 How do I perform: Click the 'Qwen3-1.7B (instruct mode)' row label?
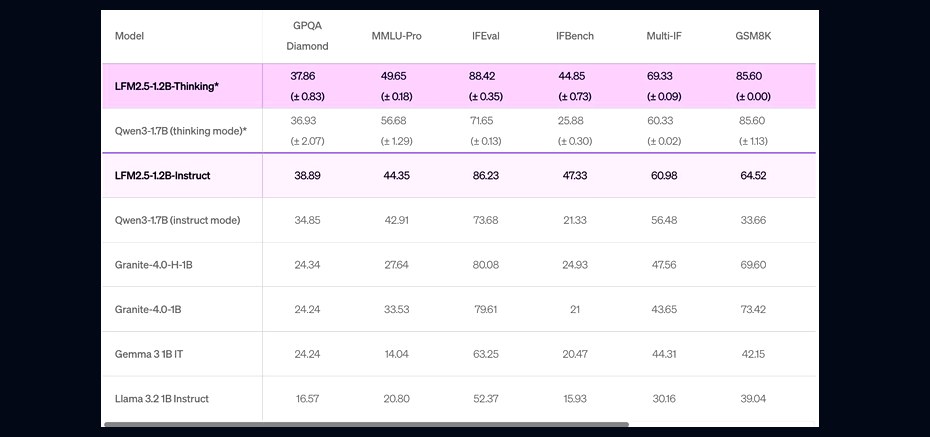pos(177,220)
